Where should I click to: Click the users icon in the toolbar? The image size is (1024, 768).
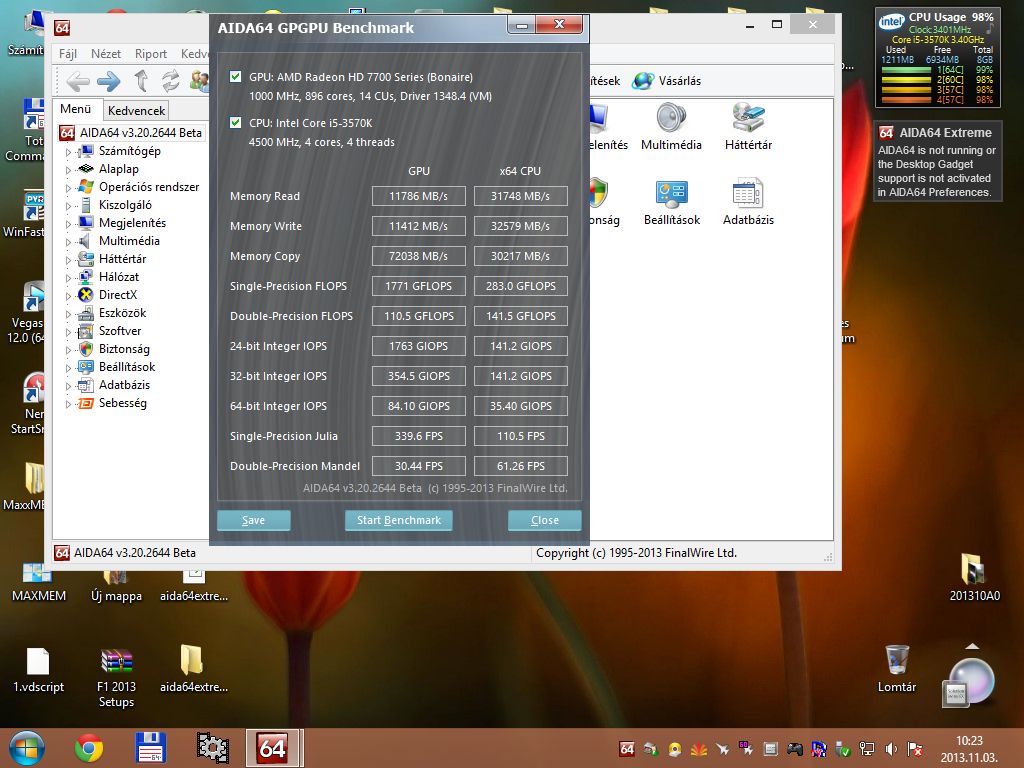(199, 81)
